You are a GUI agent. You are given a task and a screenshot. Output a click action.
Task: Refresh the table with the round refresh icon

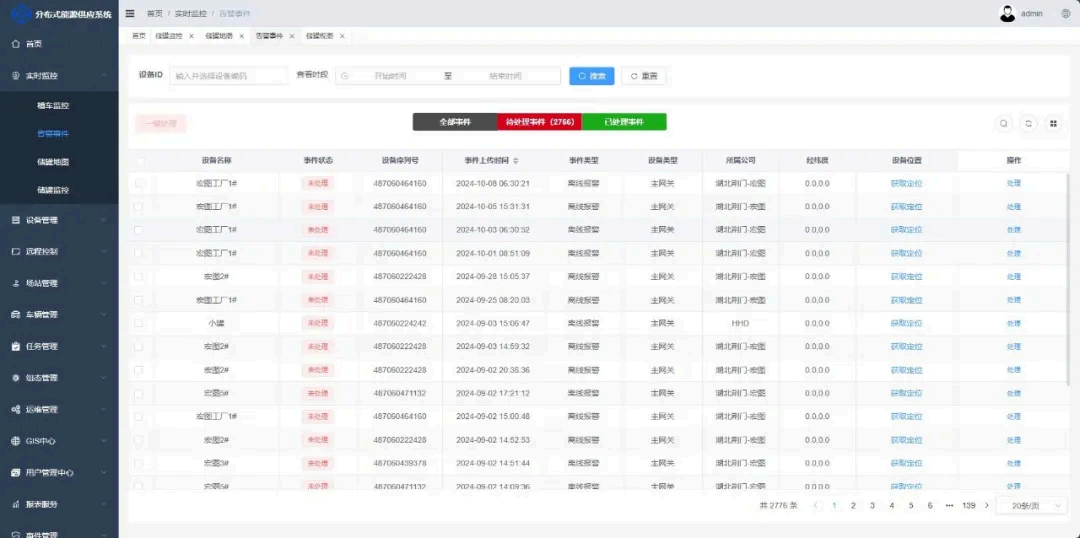coord(1028,123)
